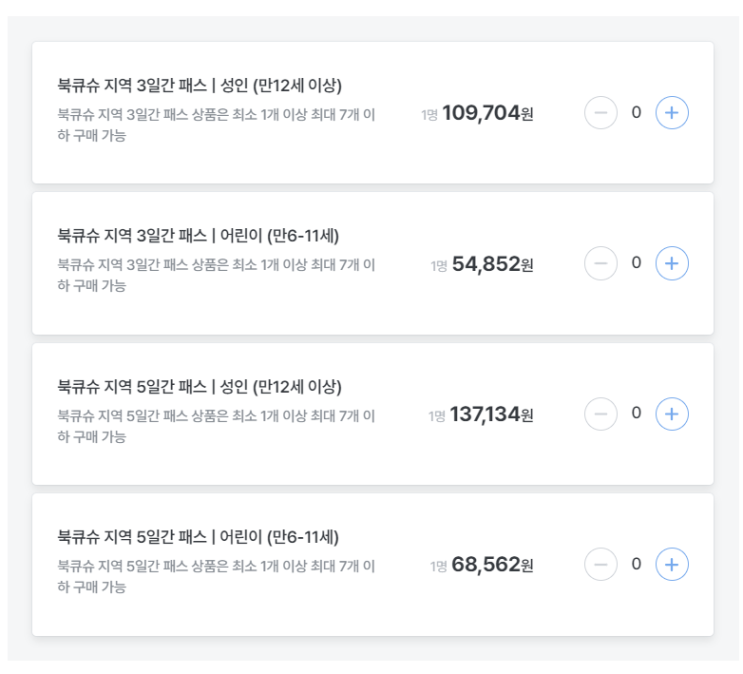Select the 북큐슈 3일간 패스 어린이 title
The image size is (743, 674).
pyautogui.click(x=198, y=236)
